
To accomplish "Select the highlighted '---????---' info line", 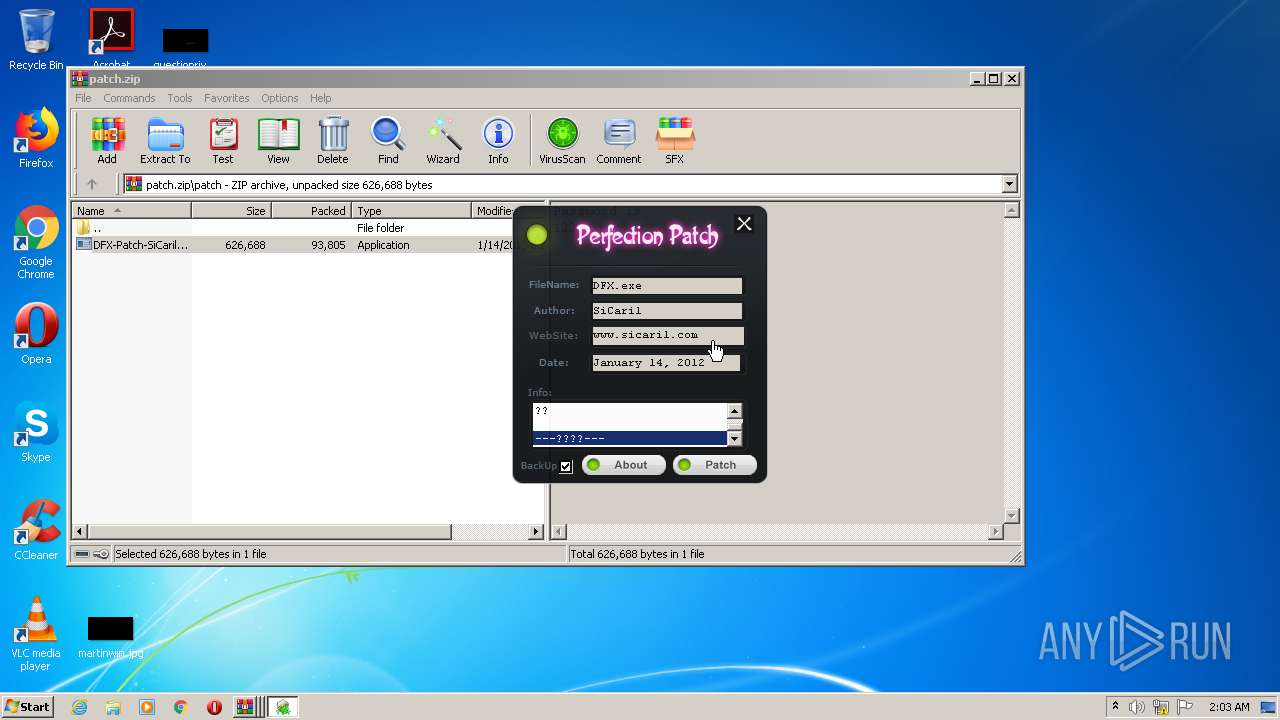I will (x=629, y=439).
